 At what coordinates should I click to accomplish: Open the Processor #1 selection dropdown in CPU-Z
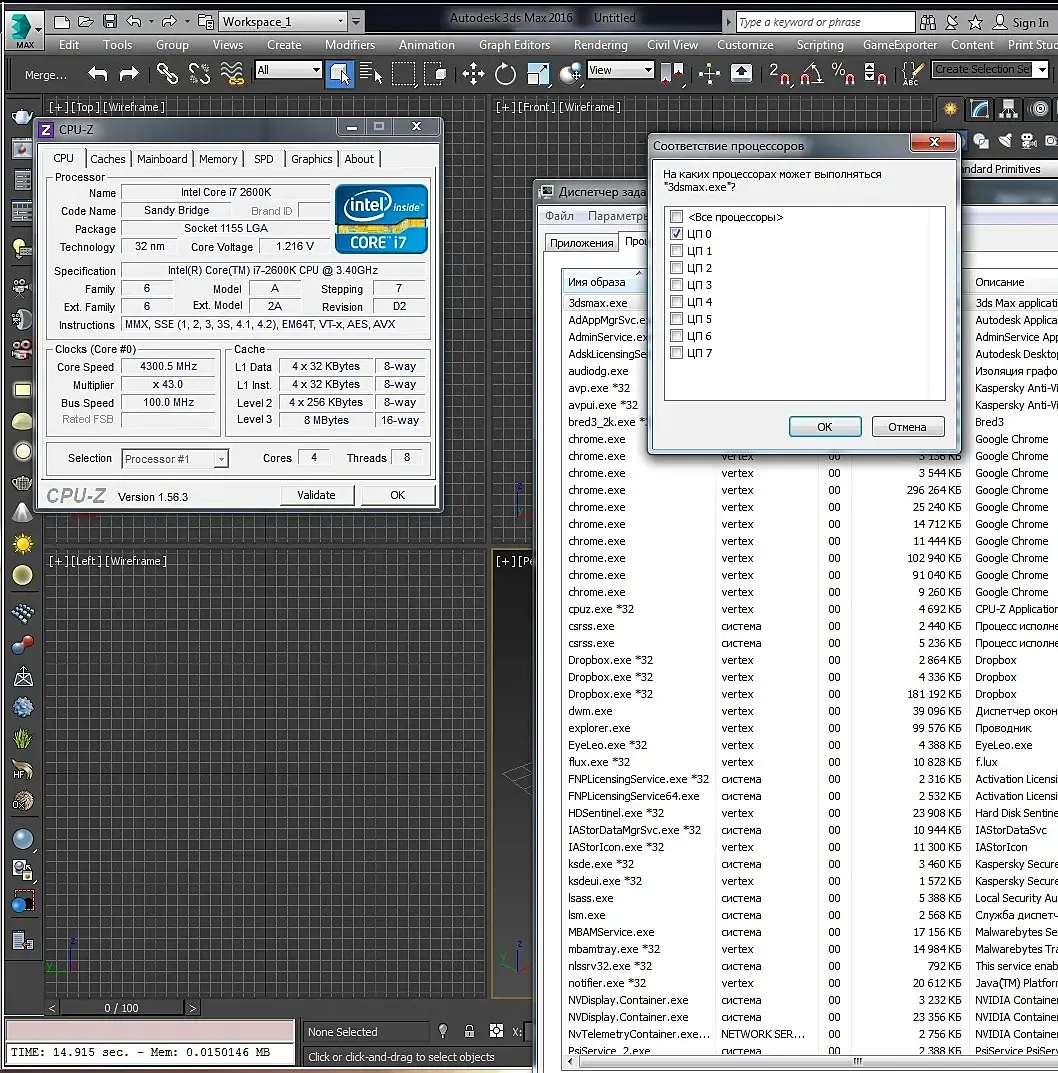click(175, 458)
